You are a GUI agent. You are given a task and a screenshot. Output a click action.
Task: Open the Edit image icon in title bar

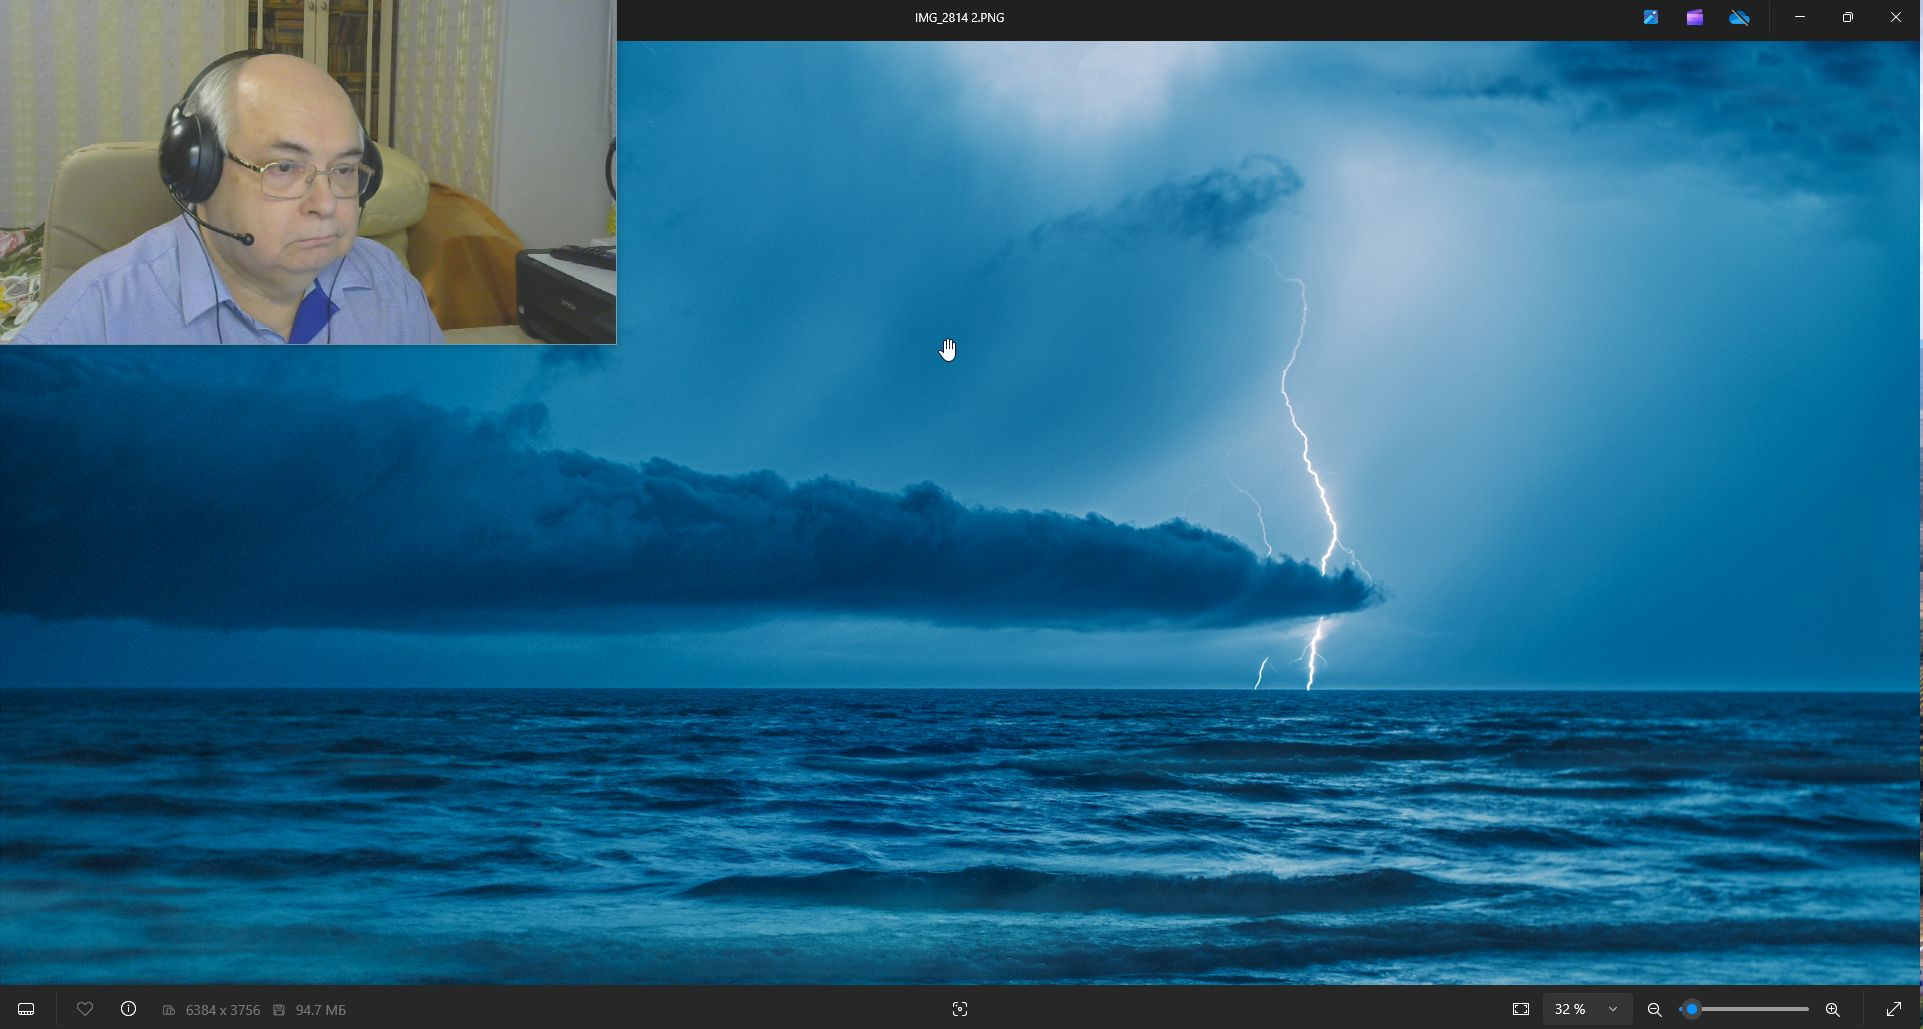(1651, 17)
